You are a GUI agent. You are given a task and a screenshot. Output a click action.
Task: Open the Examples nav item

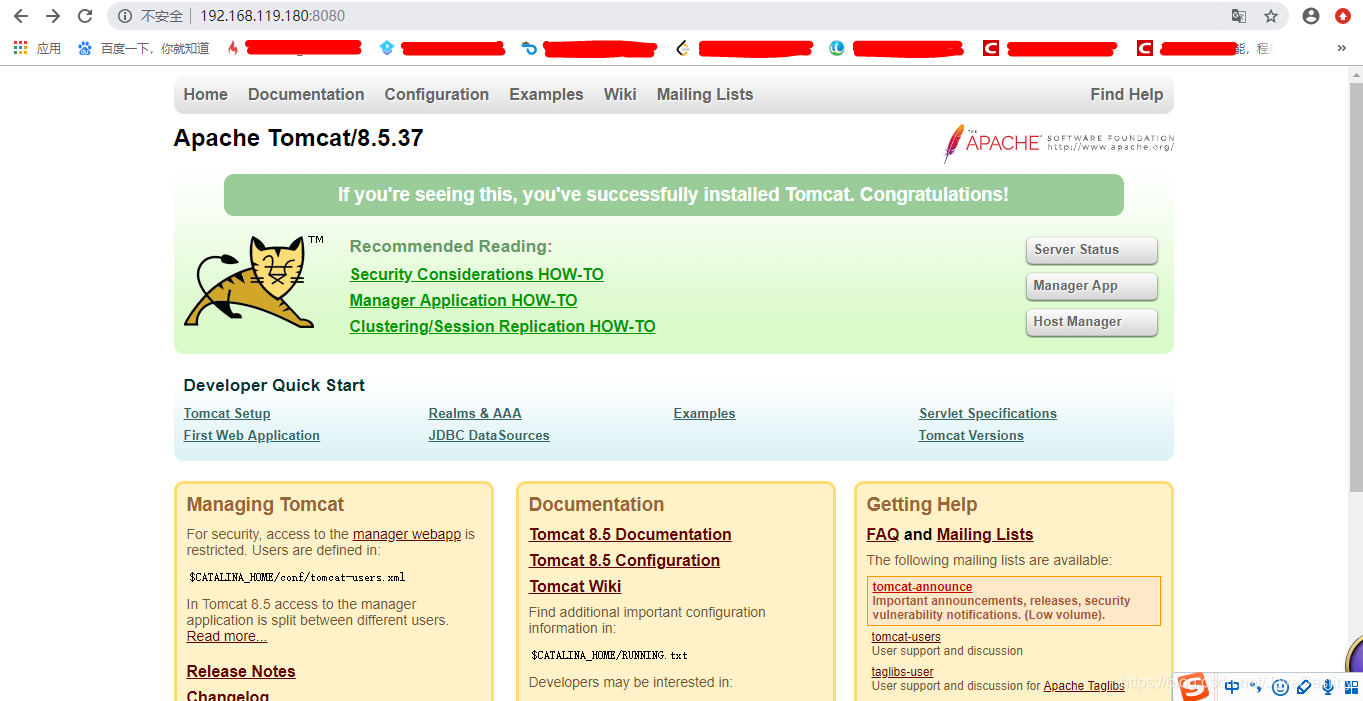coord(546,94)
